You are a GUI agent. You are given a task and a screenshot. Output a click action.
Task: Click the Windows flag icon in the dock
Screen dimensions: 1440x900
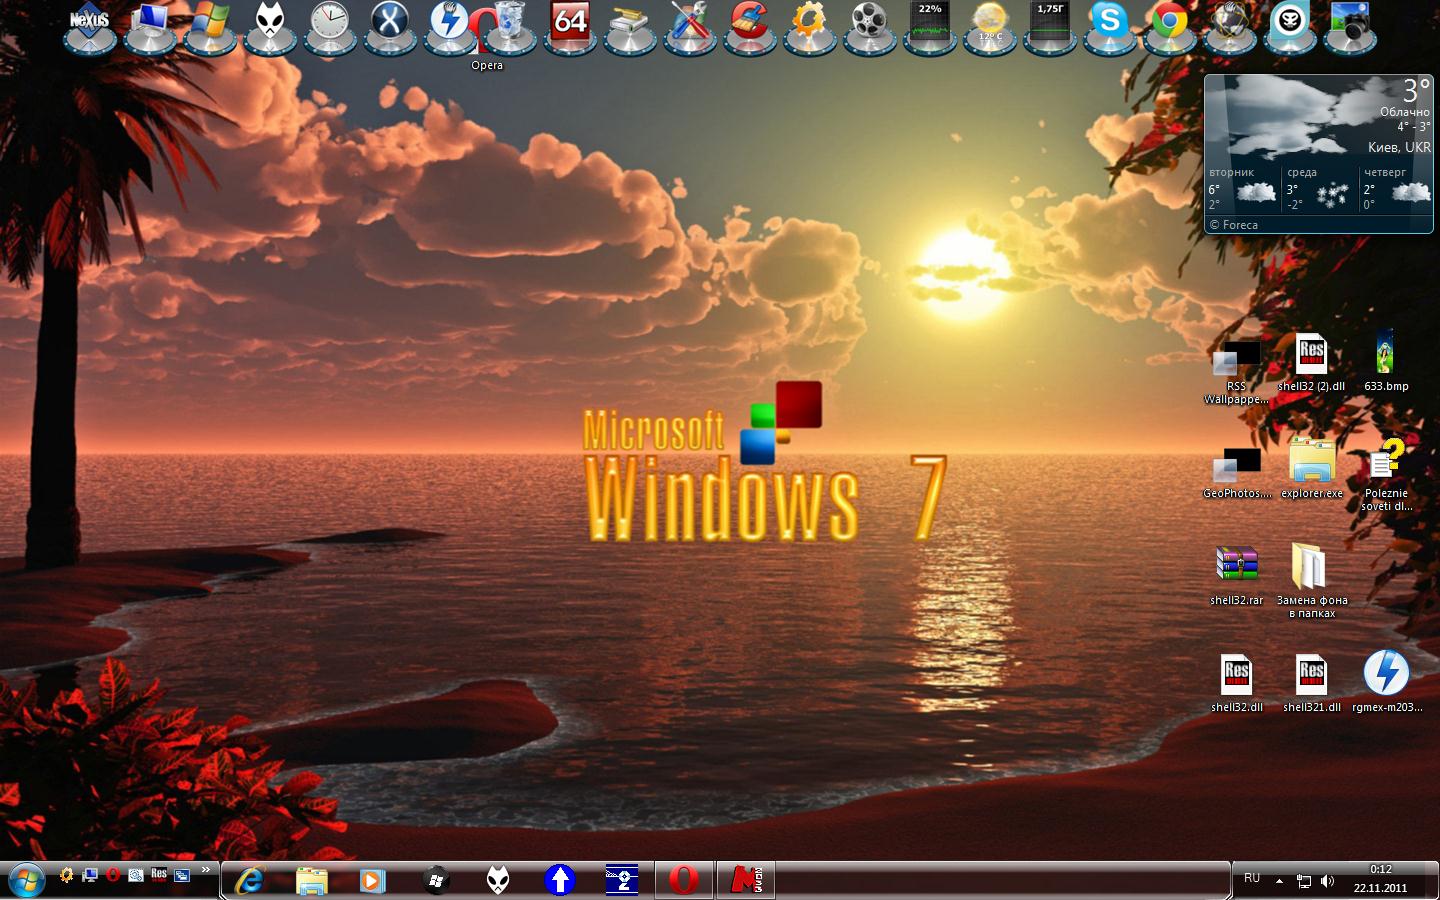[x=210, y=26]
